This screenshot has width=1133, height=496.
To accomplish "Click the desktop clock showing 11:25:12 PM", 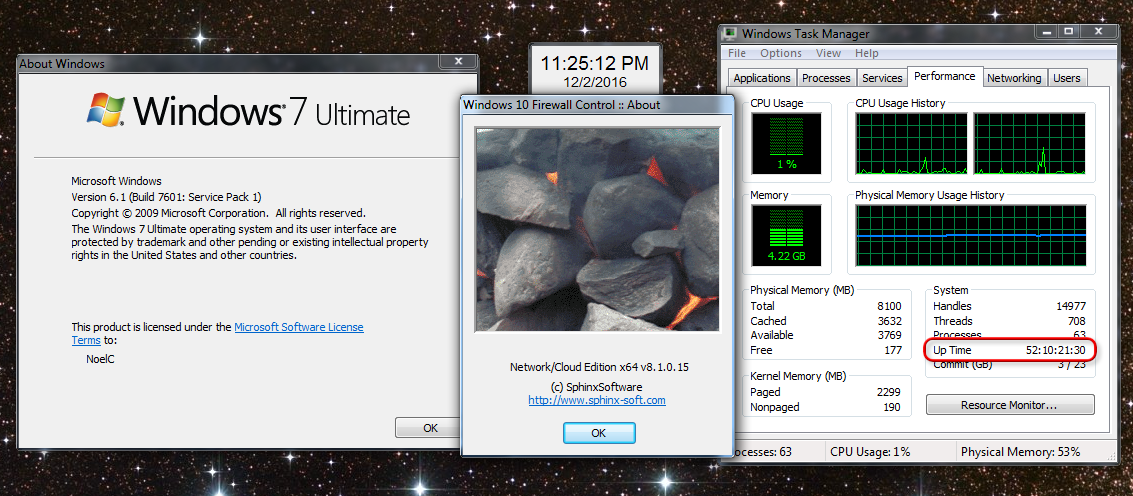I will pyautogui.click(x=595, y=63).
